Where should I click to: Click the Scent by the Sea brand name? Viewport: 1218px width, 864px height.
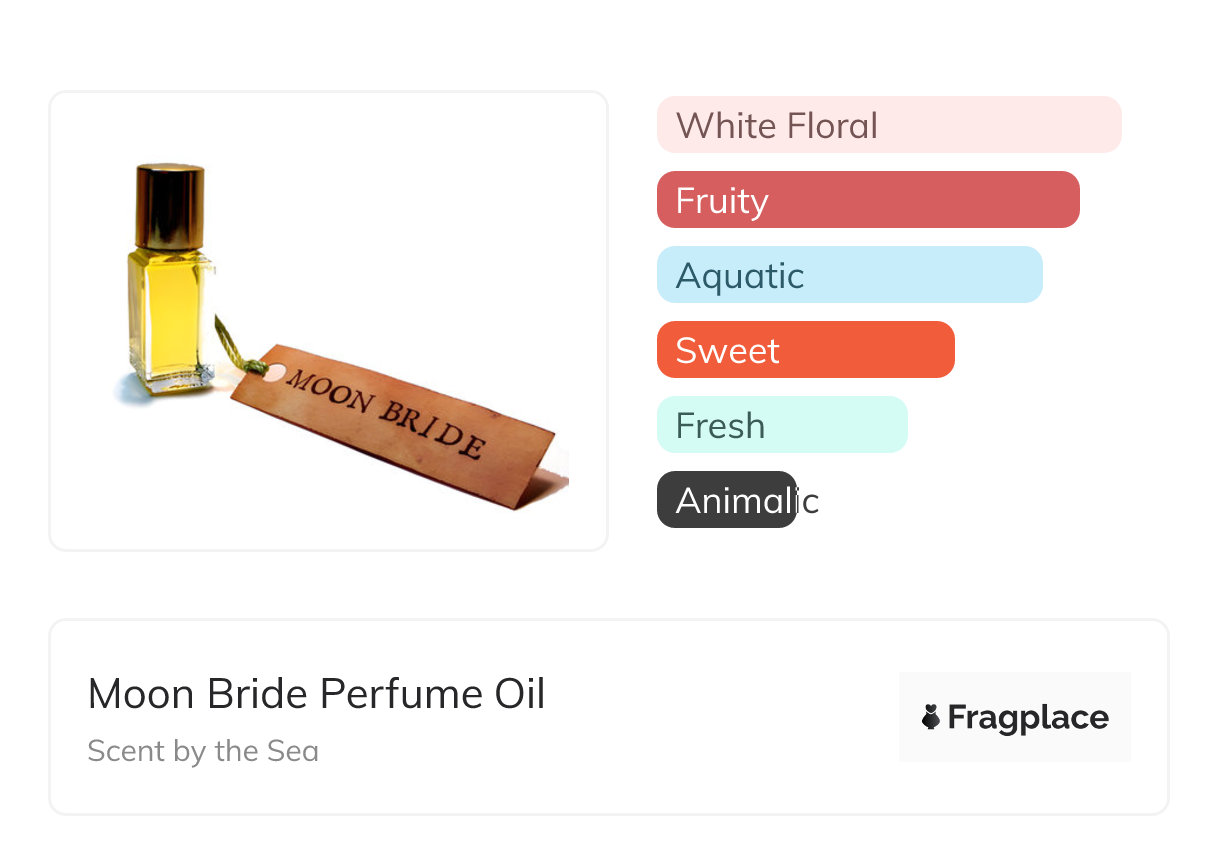[x=203, y=751]
